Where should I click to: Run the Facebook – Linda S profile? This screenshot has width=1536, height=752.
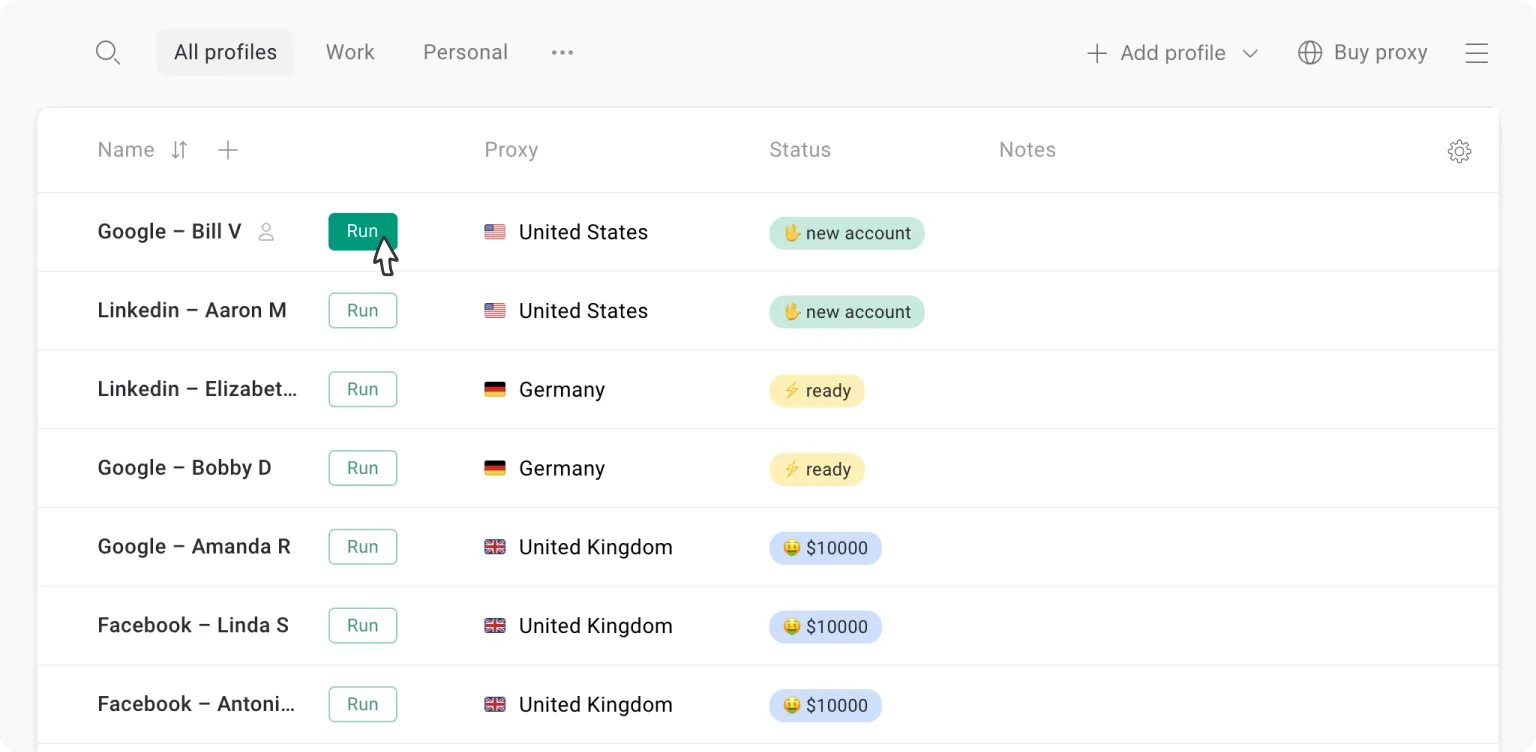point(363,626)
